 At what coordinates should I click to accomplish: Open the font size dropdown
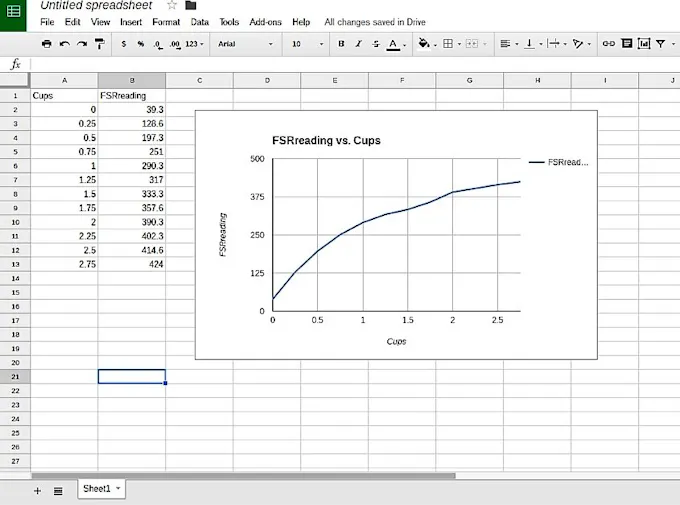(307, 44)
